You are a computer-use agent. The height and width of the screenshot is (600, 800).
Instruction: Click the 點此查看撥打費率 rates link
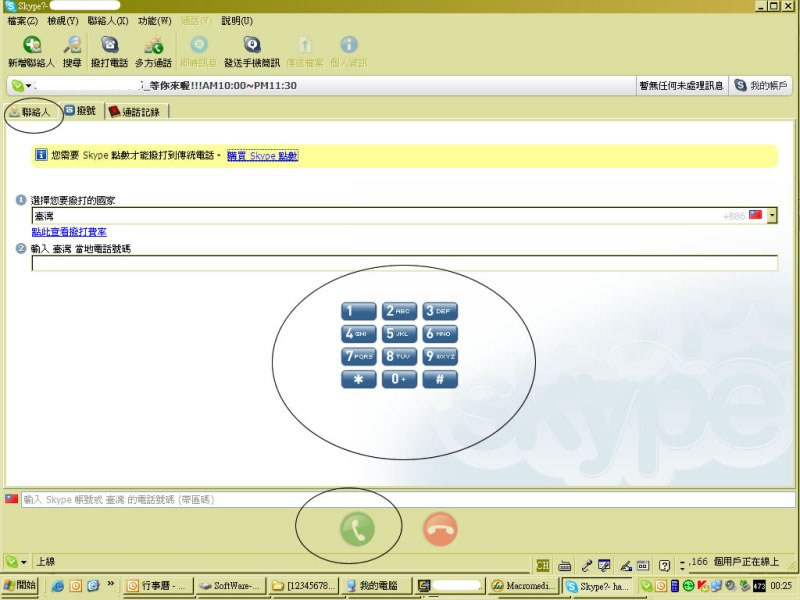69,232
